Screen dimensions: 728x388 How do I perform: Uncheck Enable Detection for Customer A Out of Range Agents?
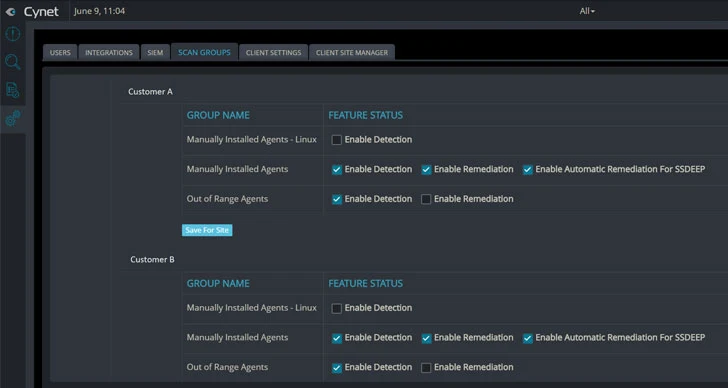(337, 199)
